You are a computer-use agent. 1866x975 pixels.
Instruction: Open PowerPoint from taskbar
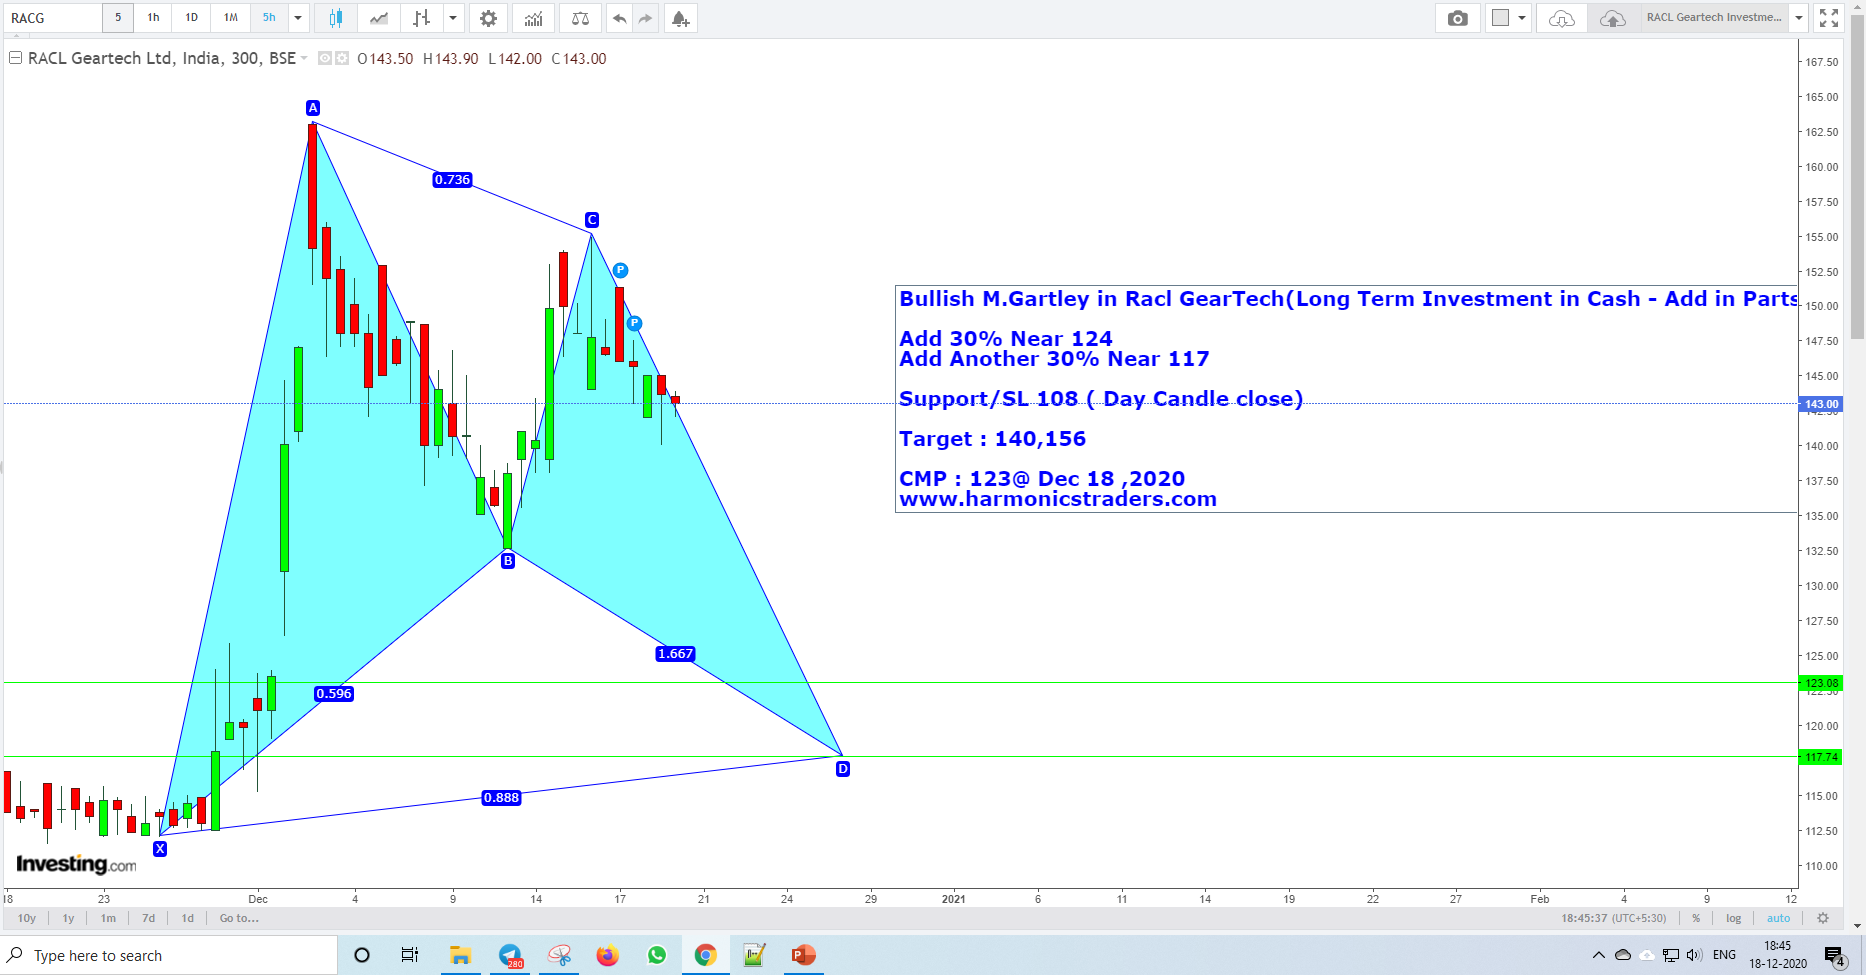tap(803, 955)
